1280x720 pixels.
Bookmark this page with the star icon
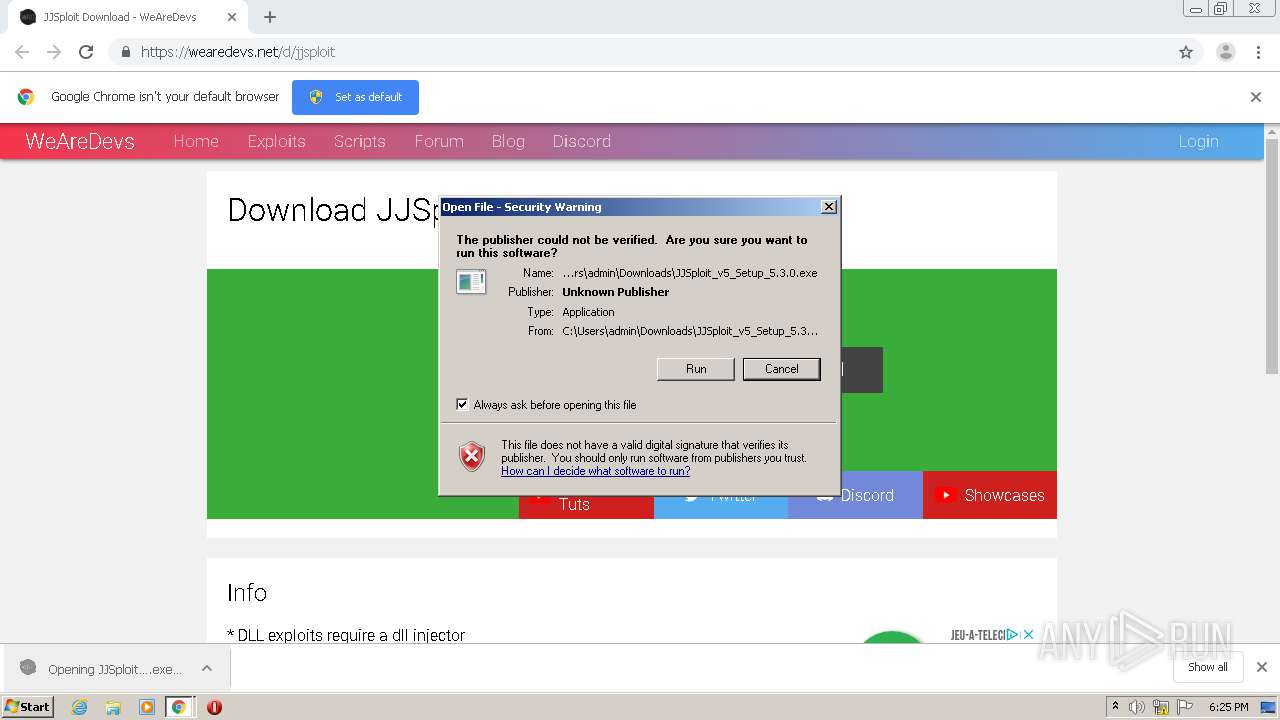pos(1186,52)
